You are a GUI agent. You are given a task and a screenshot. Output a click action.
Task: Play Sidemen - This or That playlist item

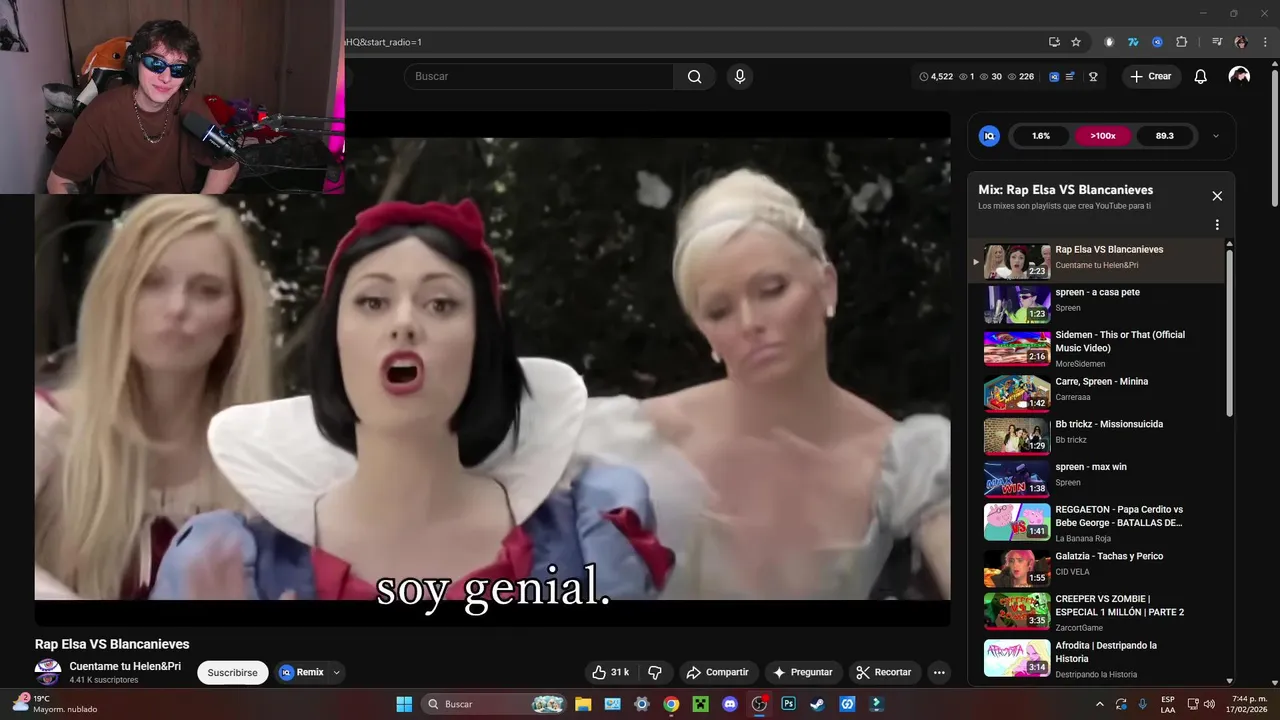(1098, 348)
